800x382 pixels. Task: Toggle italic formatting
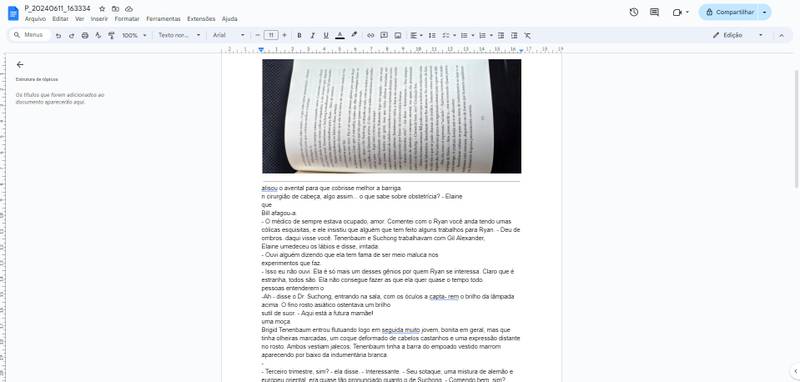312,35
